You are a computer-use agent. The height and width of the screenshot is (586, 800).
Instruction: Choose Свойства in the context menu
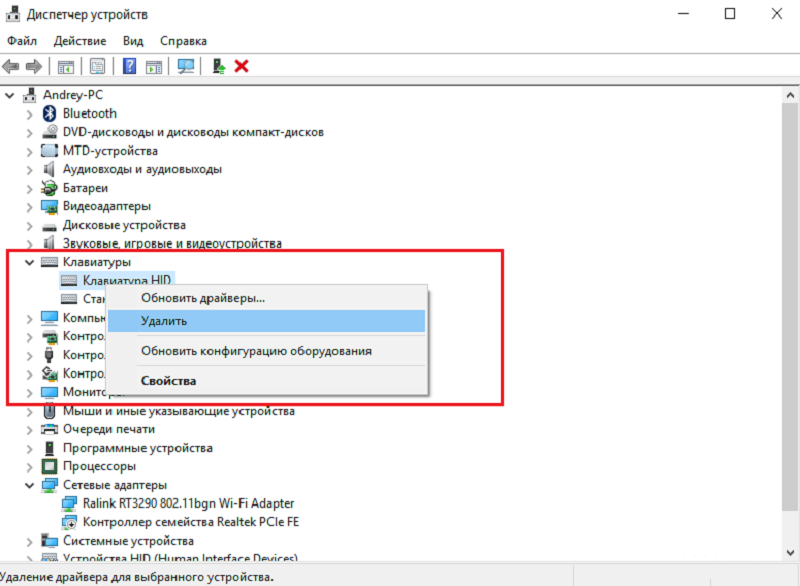pos(266,381)
